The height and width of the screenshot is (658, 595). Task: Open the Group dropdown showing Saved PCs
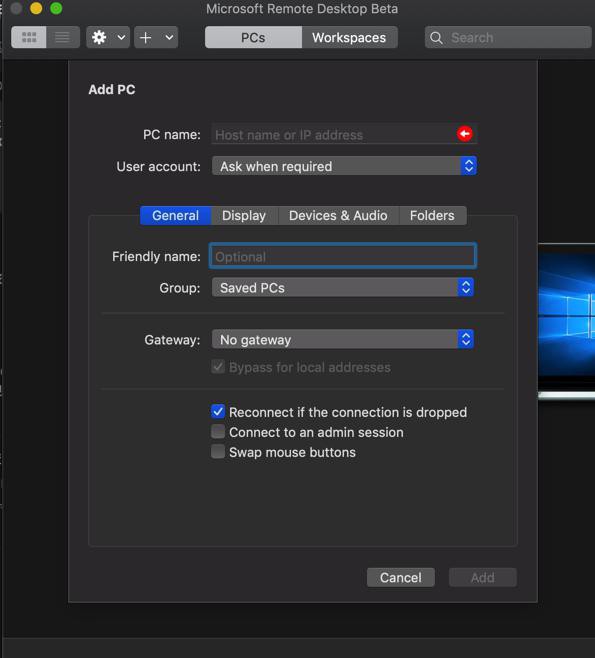343,287
